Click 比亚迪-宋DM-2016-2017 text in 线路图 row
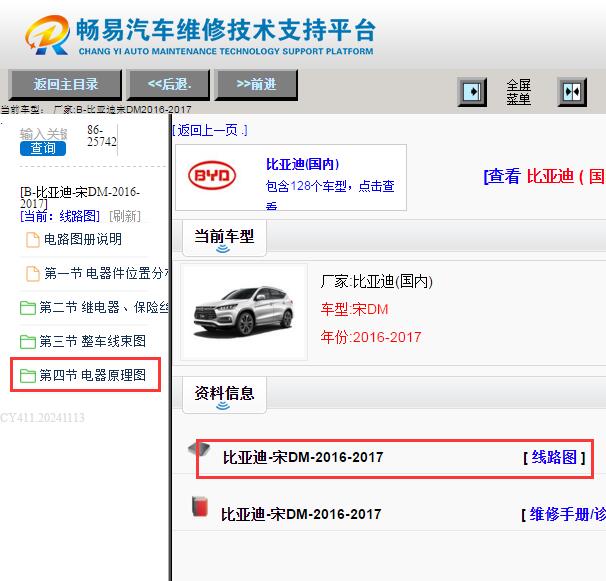This screenshot has height=581, width=606. tap(303, 458)
